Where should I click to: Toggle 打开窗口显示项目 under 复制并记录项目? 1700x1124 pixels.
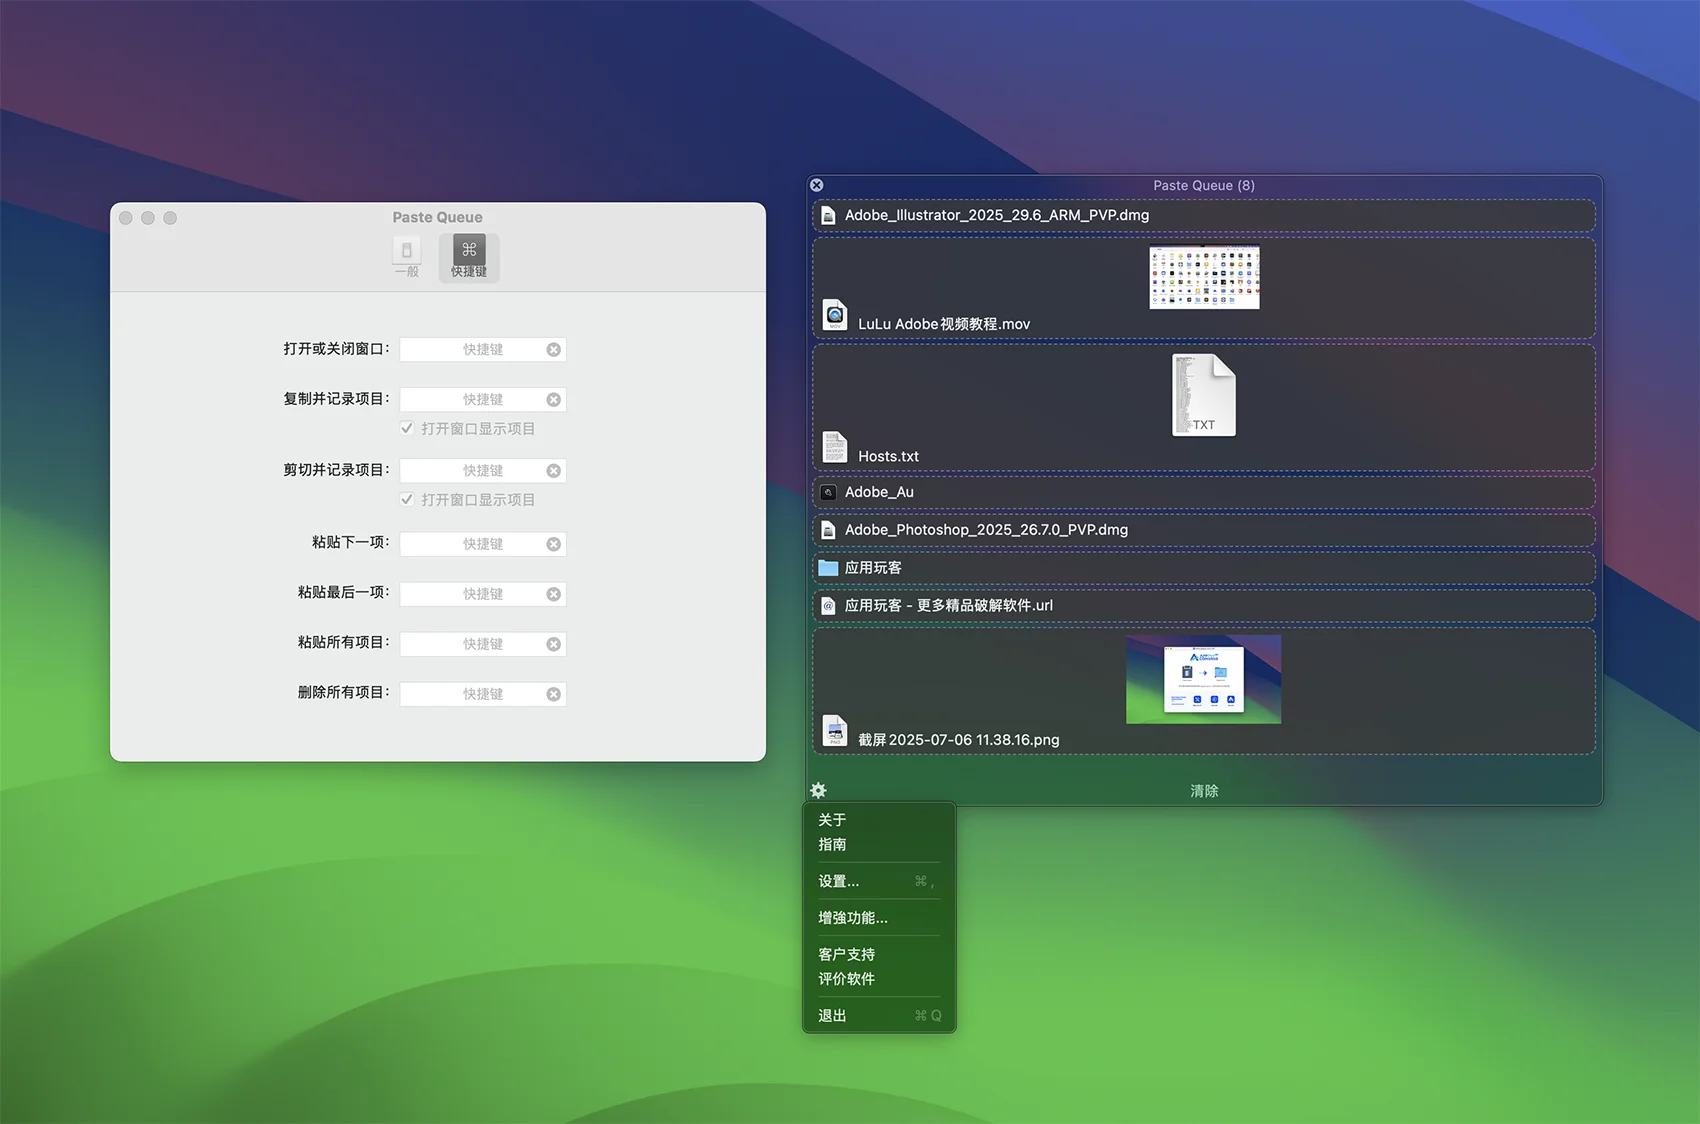[407, 428]
